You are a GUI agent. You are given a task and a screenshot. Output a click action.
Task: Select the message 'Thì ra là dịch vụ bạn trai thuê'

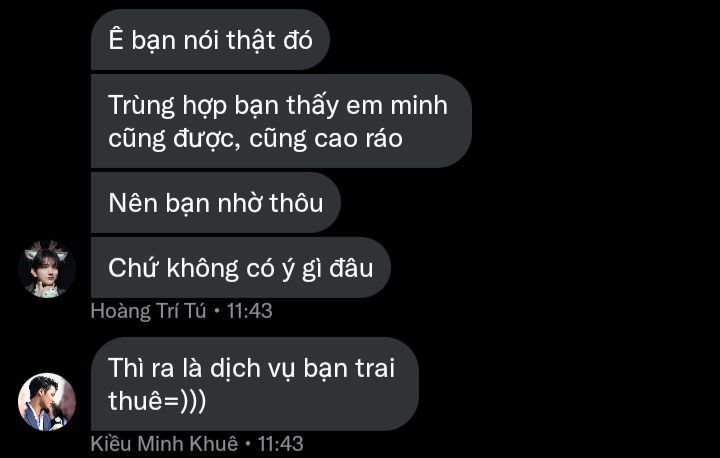click(x=255, y=384)
